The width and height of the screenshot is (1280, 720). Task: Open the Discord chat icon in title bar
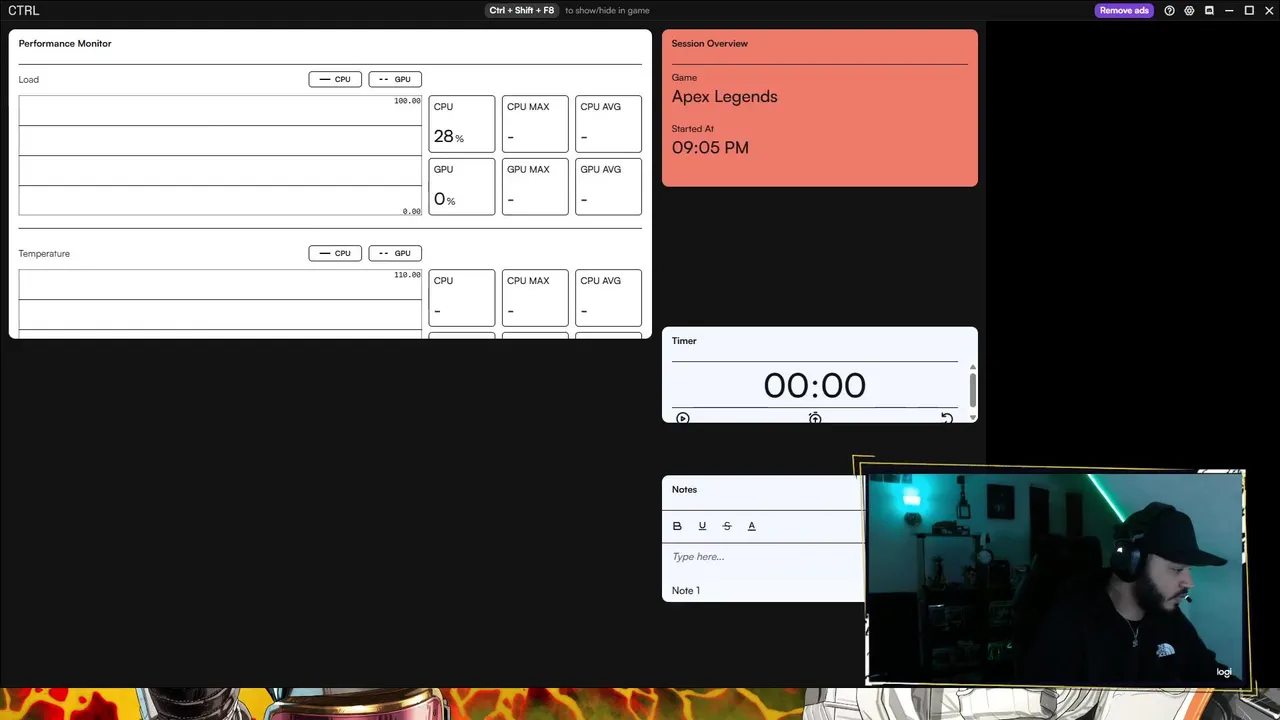(1209, 11)
